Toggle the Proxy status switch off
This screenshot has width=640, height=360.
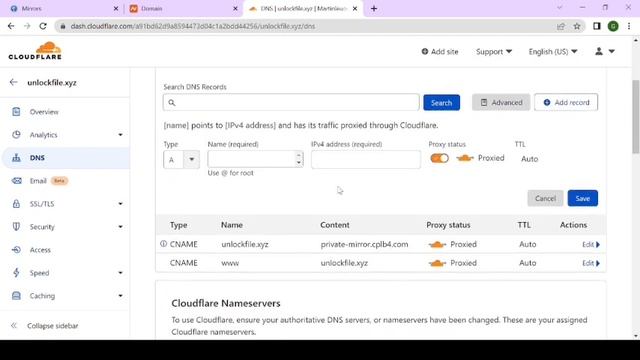(x=439, y=158)
